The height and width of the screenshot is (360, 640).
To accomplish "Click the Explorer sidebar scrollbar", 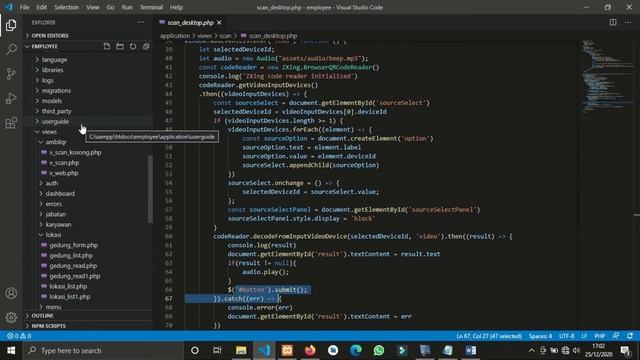I will (x=150, y=189).
